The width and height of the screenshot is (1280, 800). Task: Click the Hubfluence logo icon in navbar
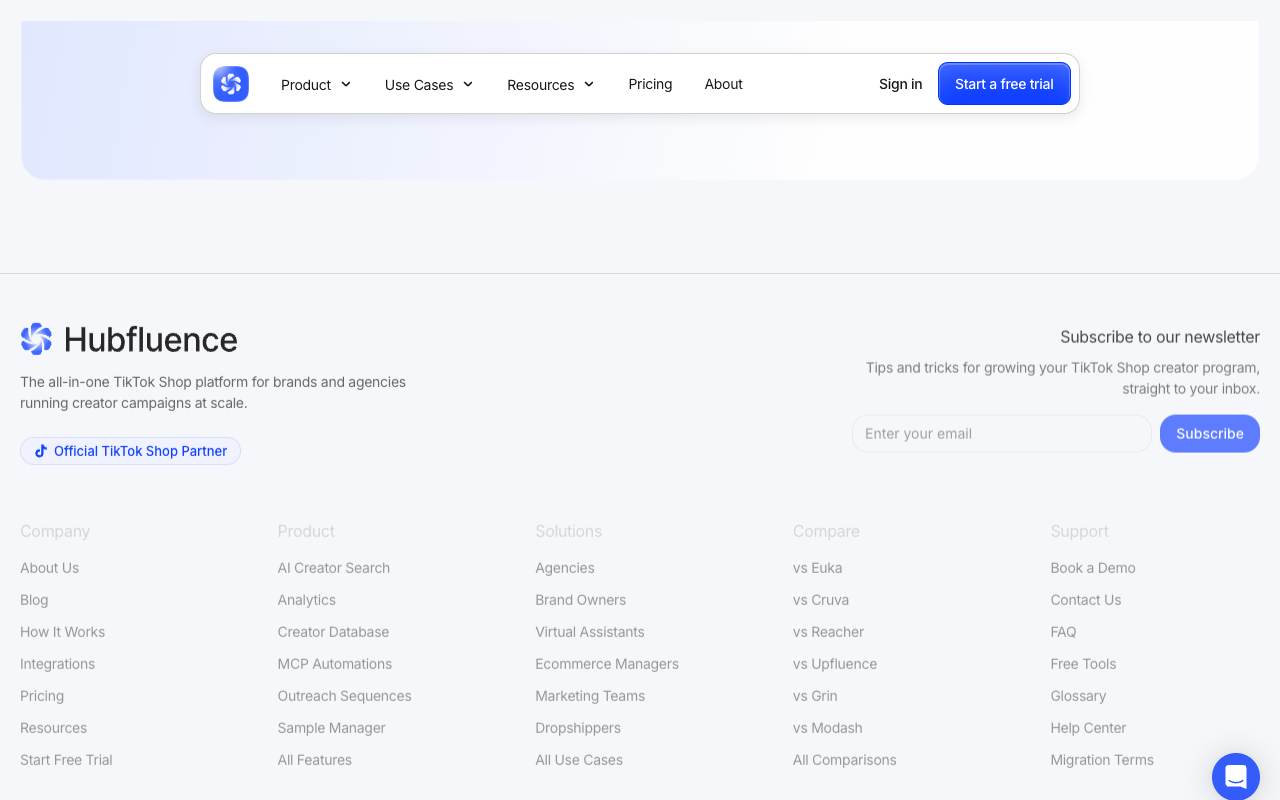click(x=231, y=84)
